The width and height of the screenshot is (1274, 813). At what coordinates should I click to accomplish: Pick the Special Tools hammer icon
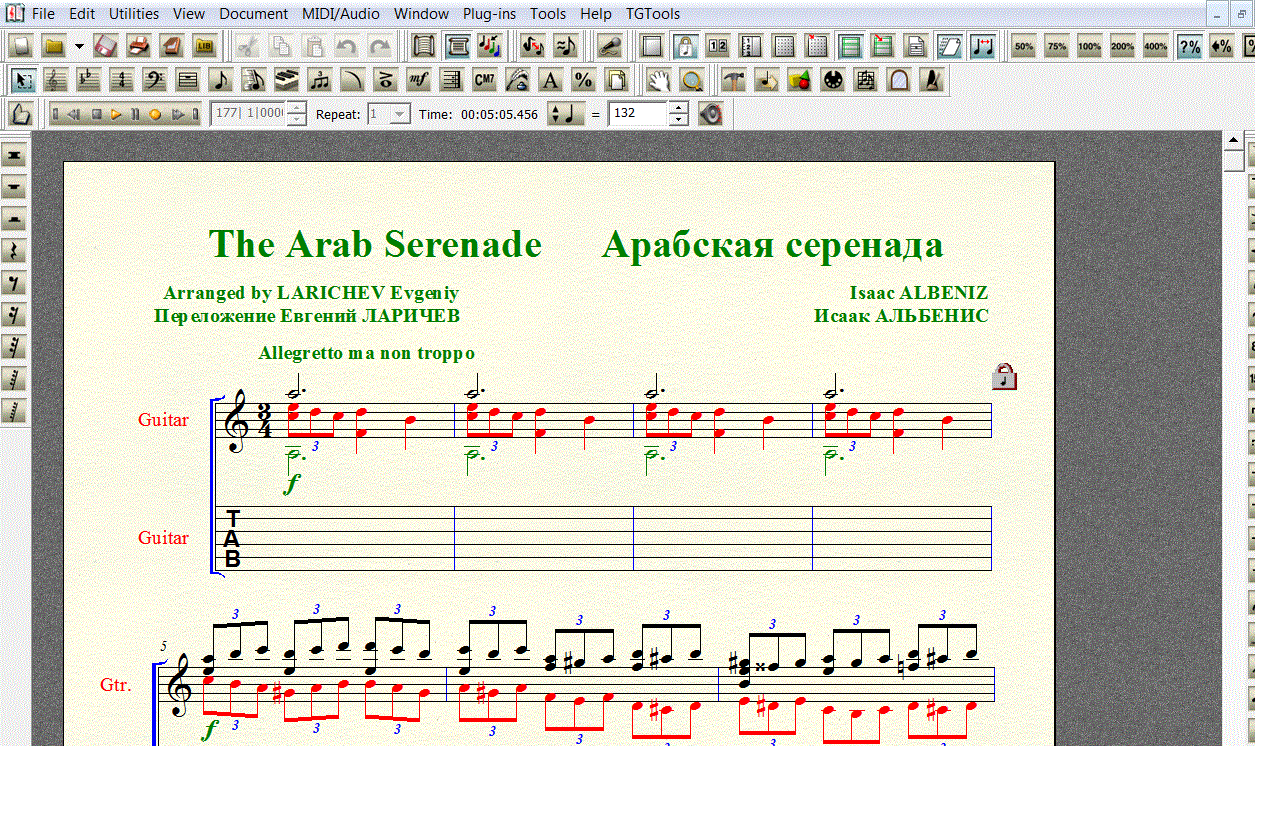coord(734,80)
